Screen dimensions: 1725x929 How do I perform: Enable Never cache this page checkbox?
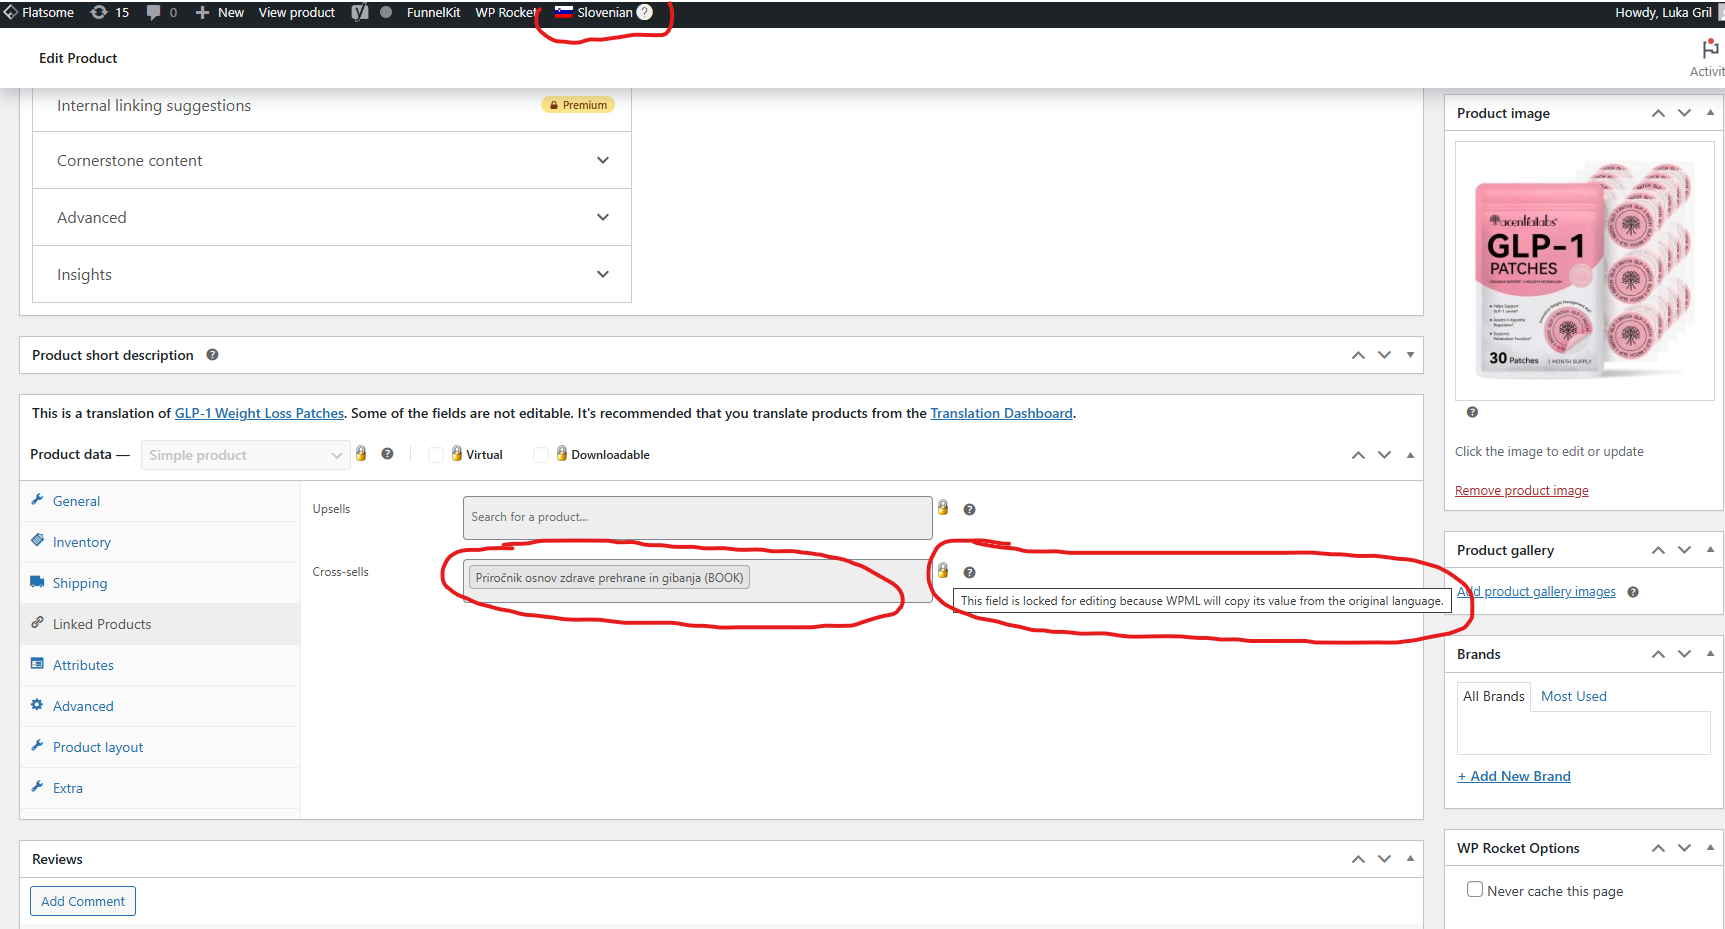coord(1475,890)
